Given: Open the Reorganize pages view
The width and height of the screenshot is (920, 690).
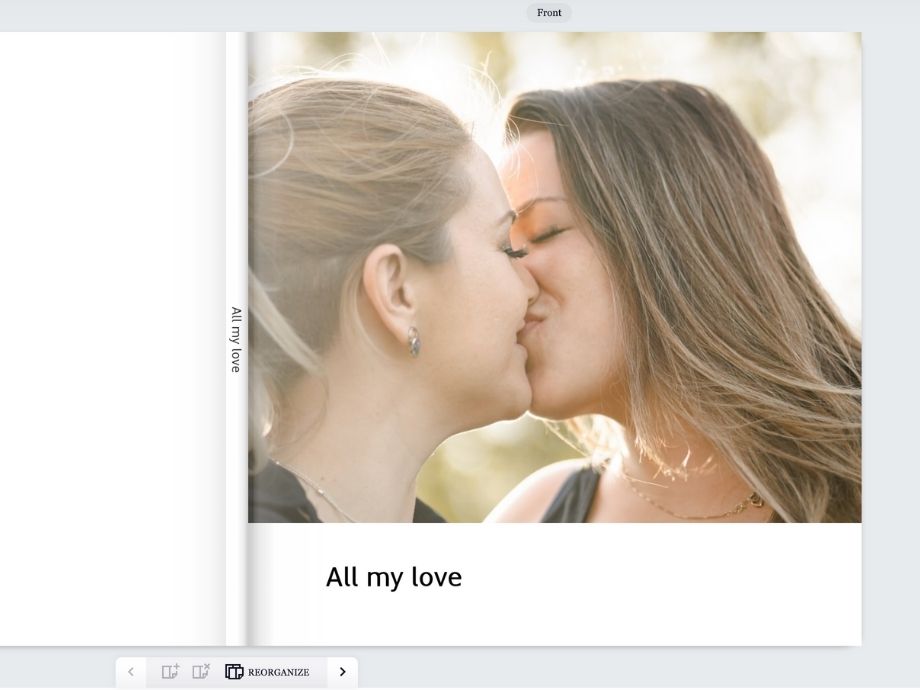Looking at the screenshot, I should click(267, 672).
